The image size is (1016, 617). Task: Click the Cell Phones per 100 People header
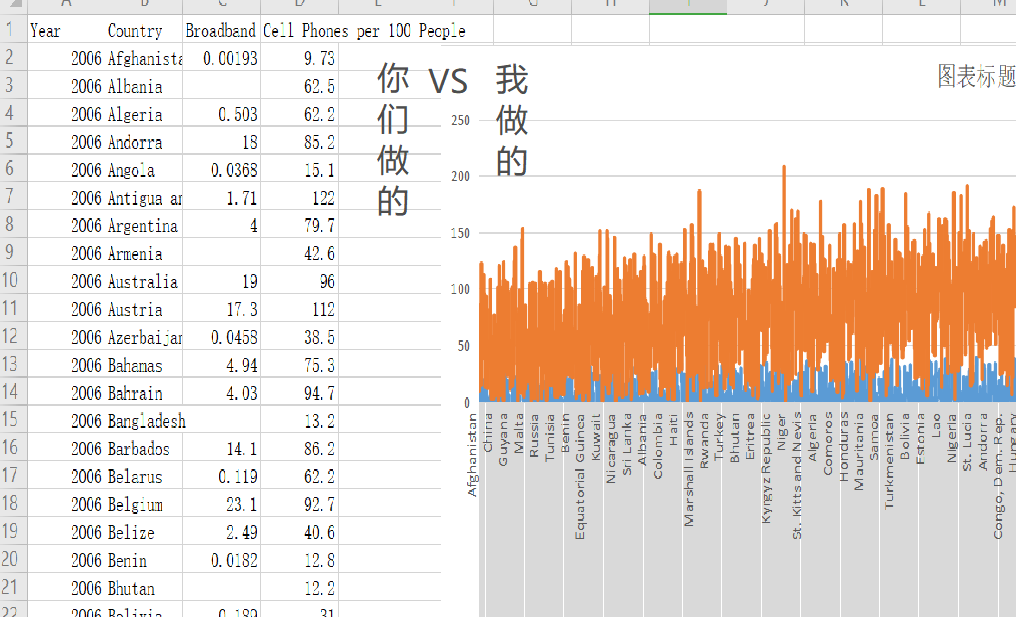[364, 30]
